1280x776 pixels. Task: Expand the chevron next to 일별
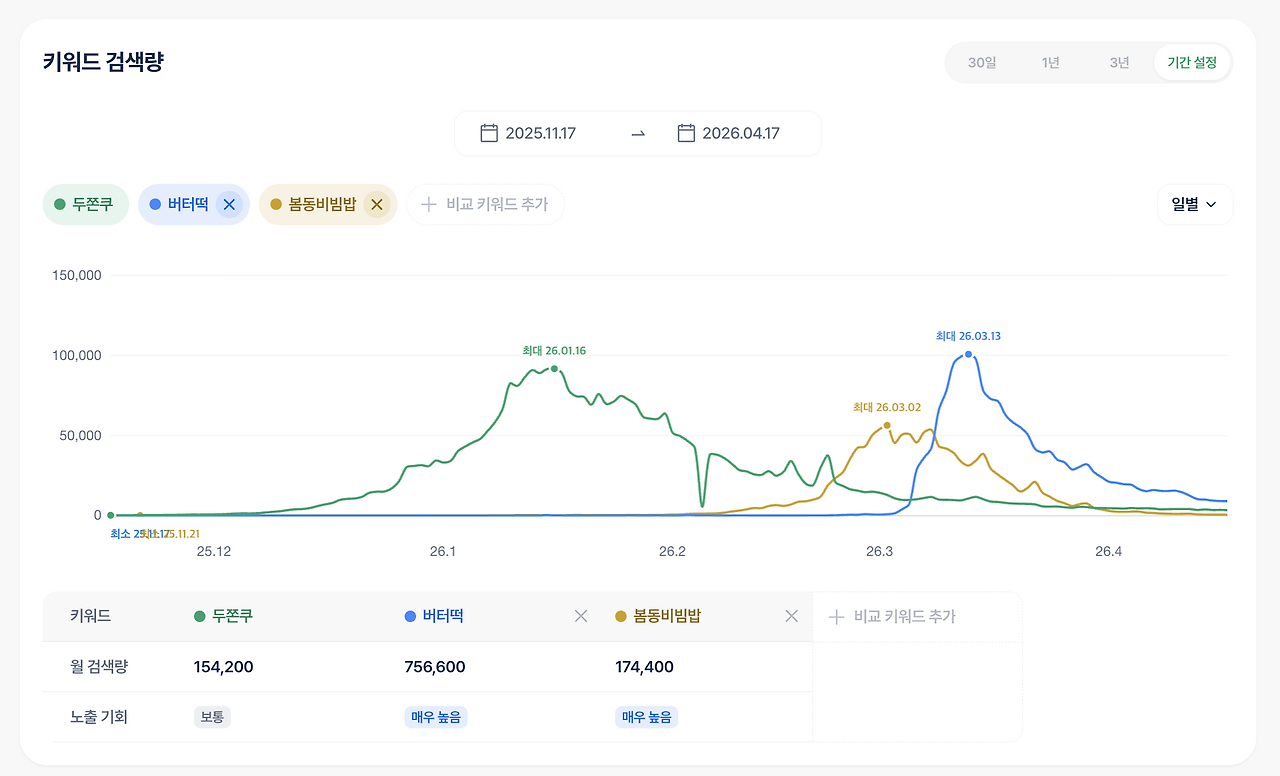click(x=1212, y=204)
